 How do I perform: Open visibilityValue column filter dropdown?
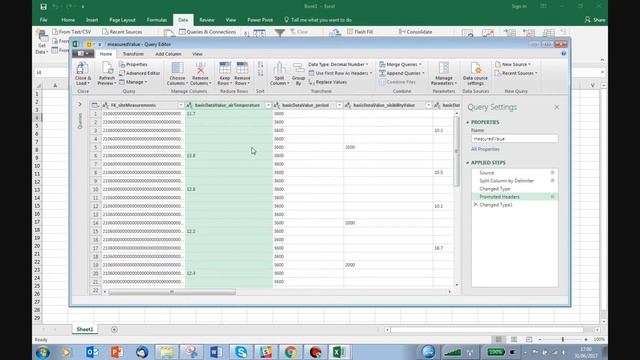[428, 105]
